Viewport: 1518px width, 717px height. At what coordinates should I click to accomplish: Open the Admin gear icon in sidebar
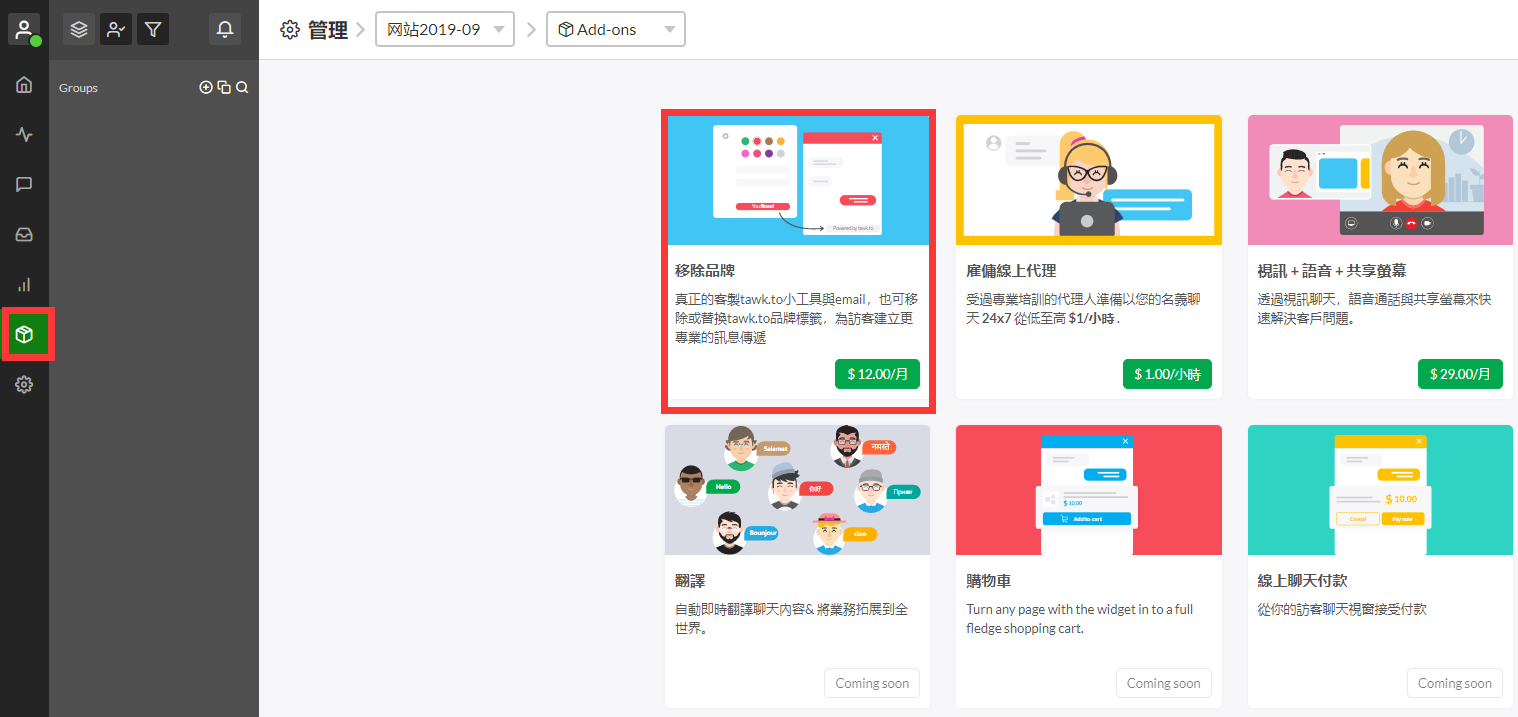tap(24, 384)
